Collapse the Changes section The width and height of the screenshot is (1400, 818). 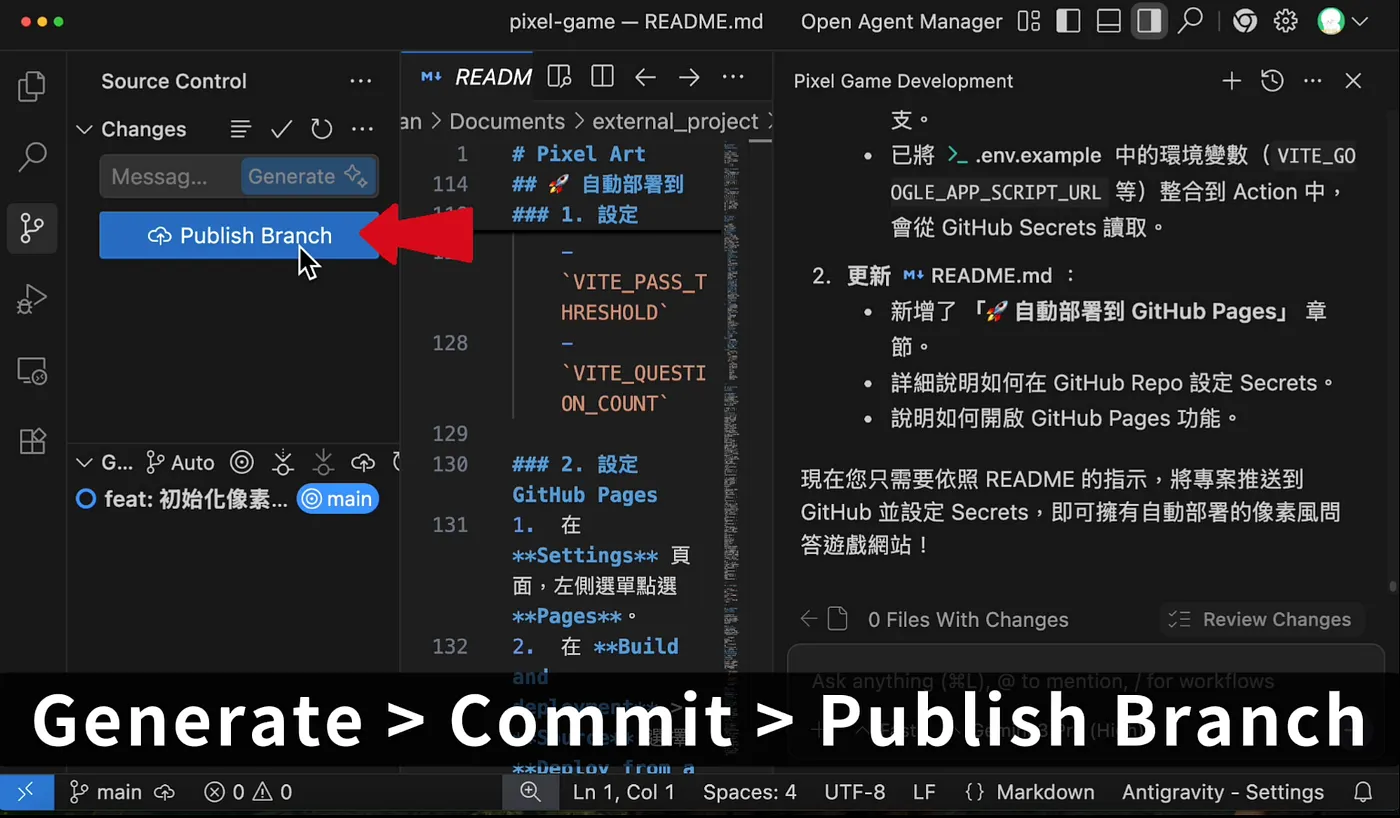84,129
